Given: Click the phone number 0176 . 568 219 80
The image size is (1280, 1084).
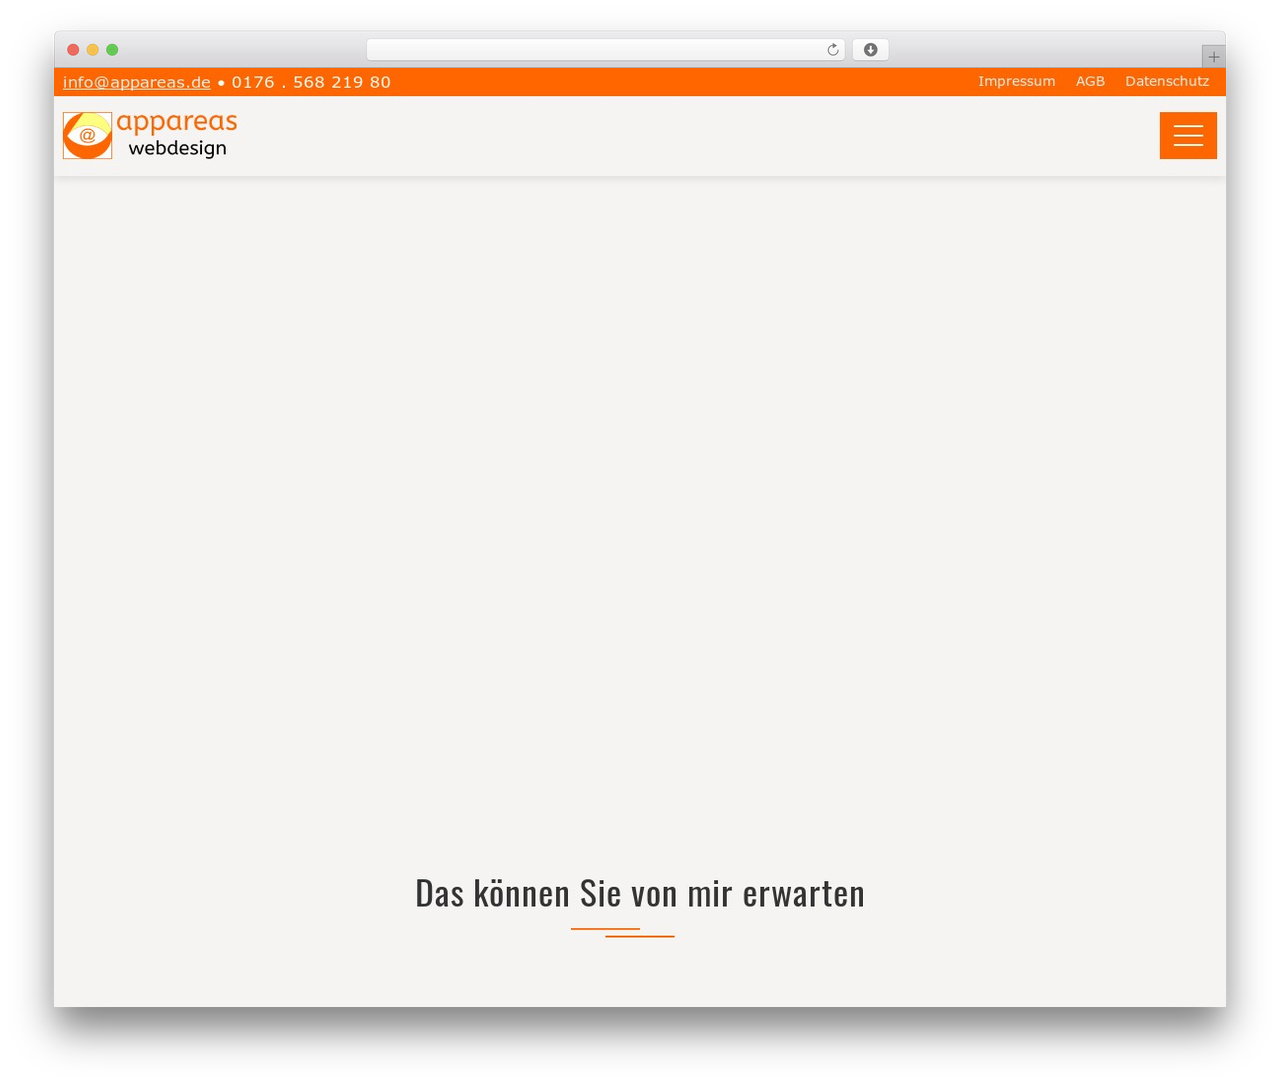Looking at the screenshot, I should [311, 82].
